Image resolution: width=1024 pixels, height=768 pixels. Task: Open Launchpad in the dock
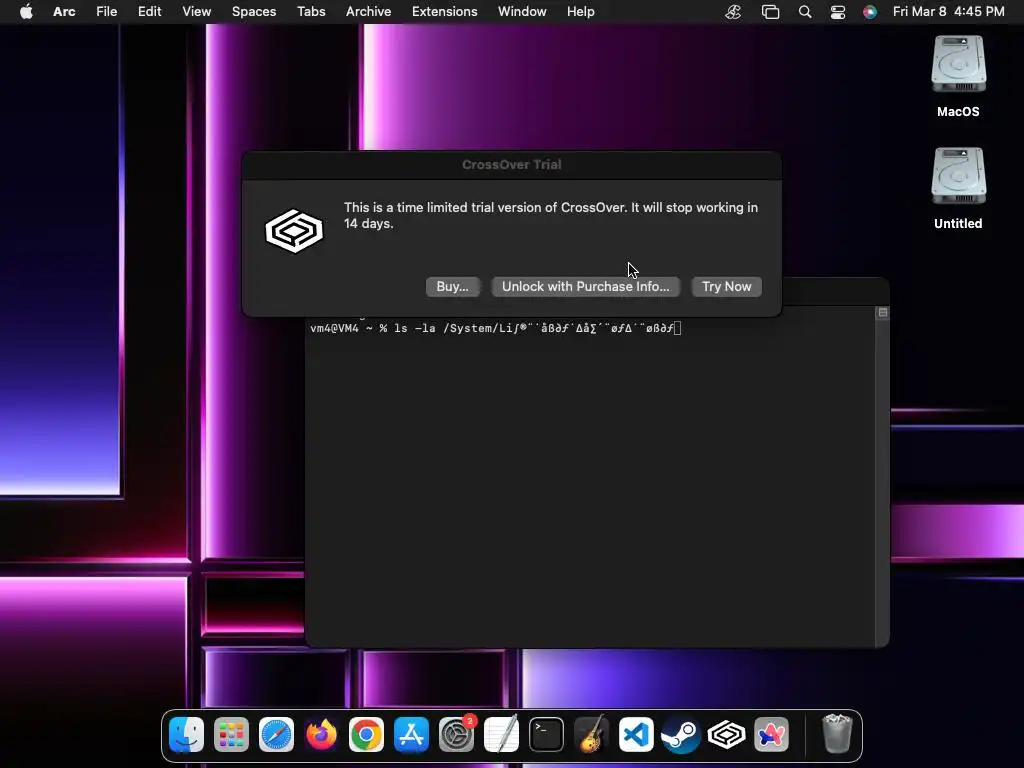pos(231,735)
